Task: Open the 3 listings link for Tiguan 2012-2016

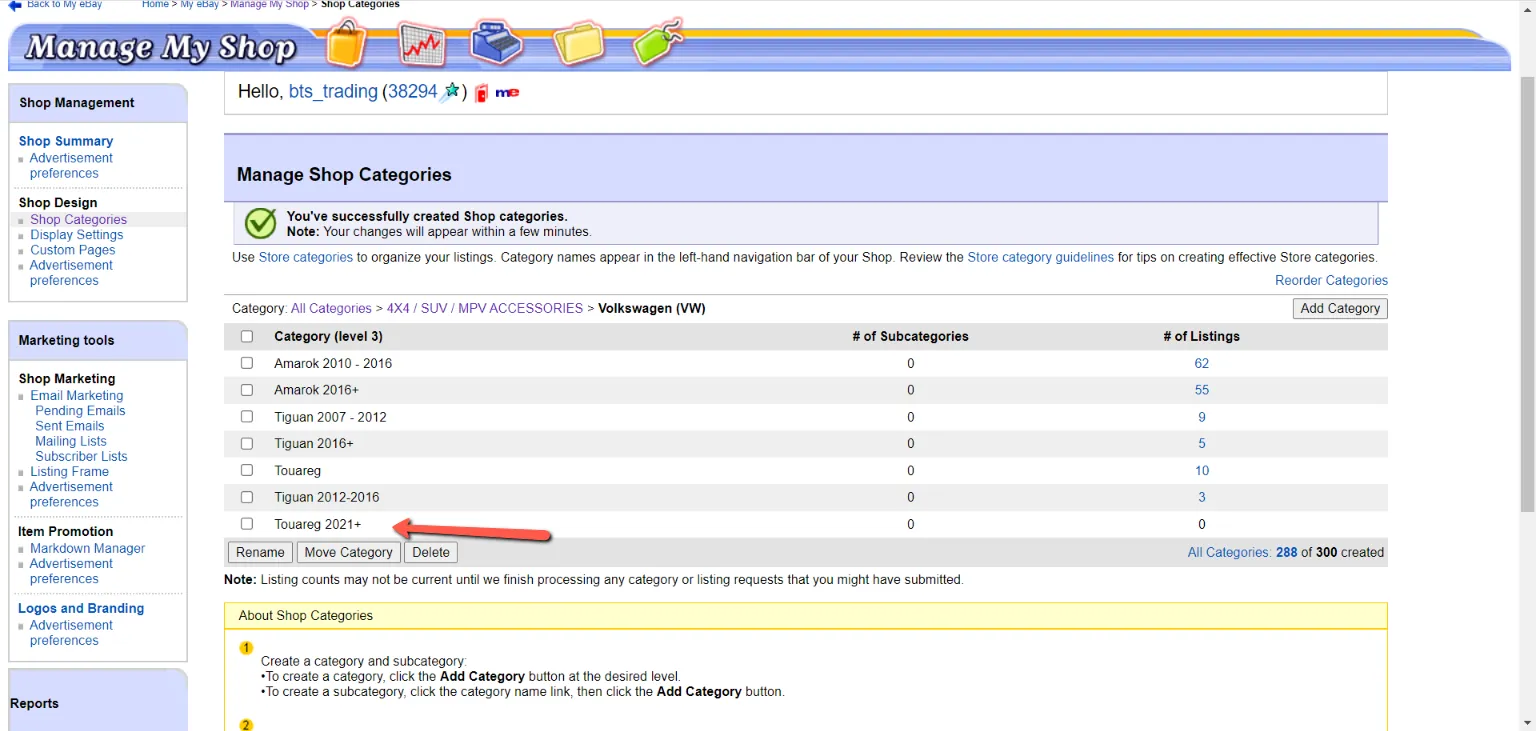Action: tap(1202, 497)
